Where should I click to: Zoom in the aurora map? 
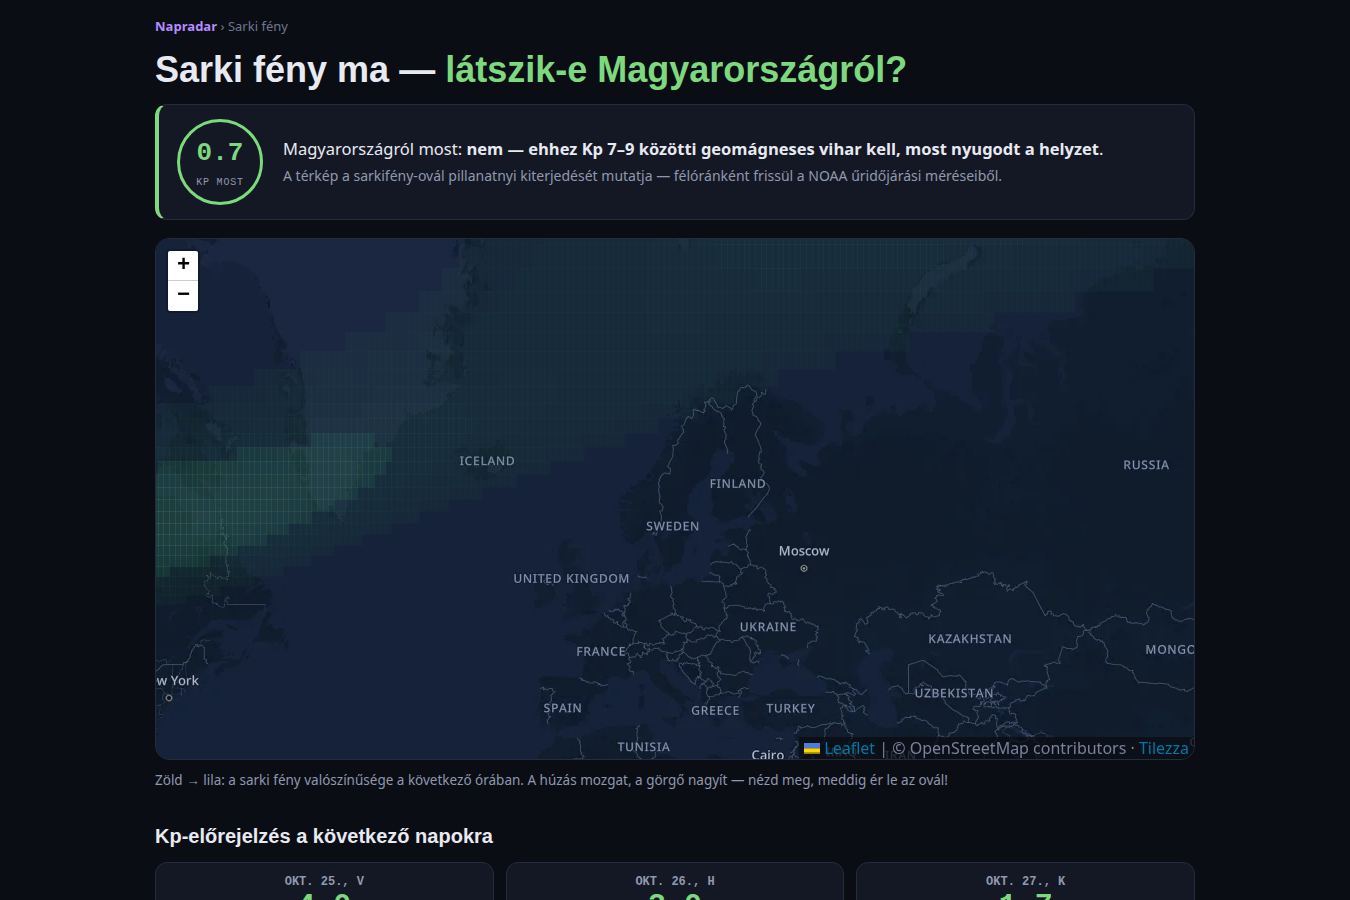click(183, 265)
